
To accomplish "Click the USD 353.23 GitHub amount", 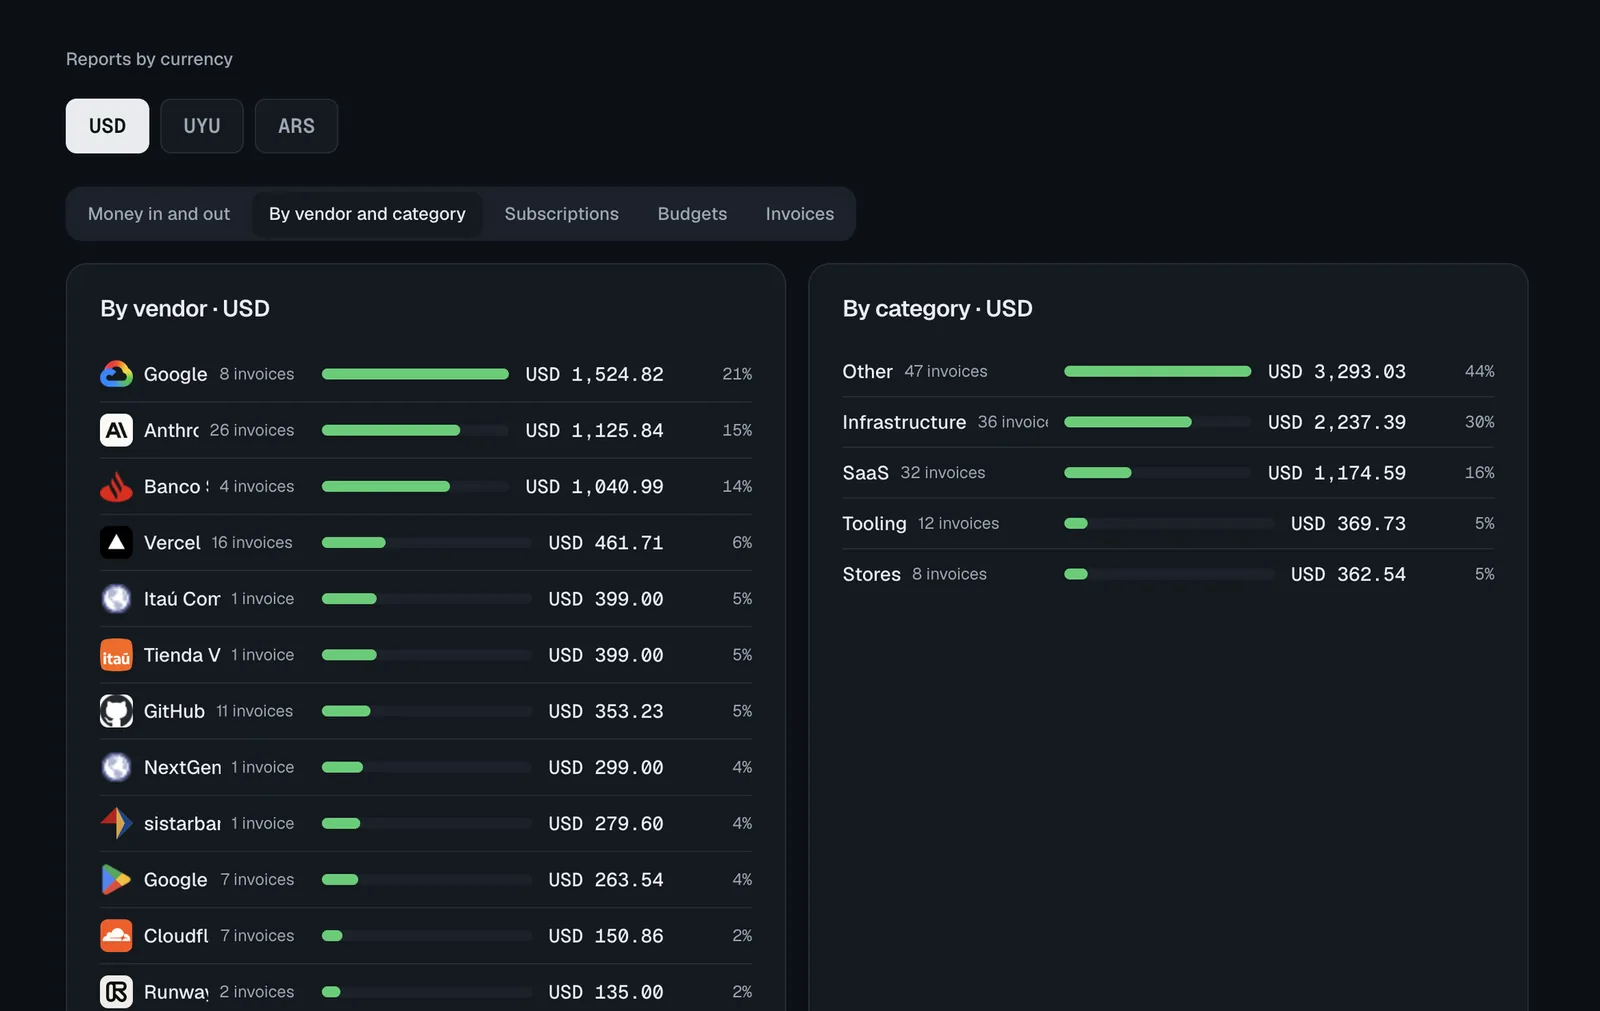I will 605,711.
